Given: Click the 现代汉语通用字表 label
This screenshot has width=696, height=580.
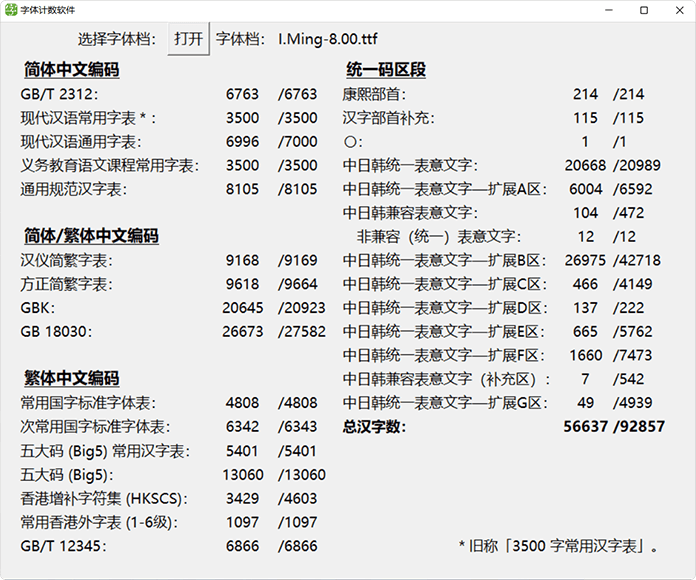Looking at the screenshot, I should tap(81, 142).
